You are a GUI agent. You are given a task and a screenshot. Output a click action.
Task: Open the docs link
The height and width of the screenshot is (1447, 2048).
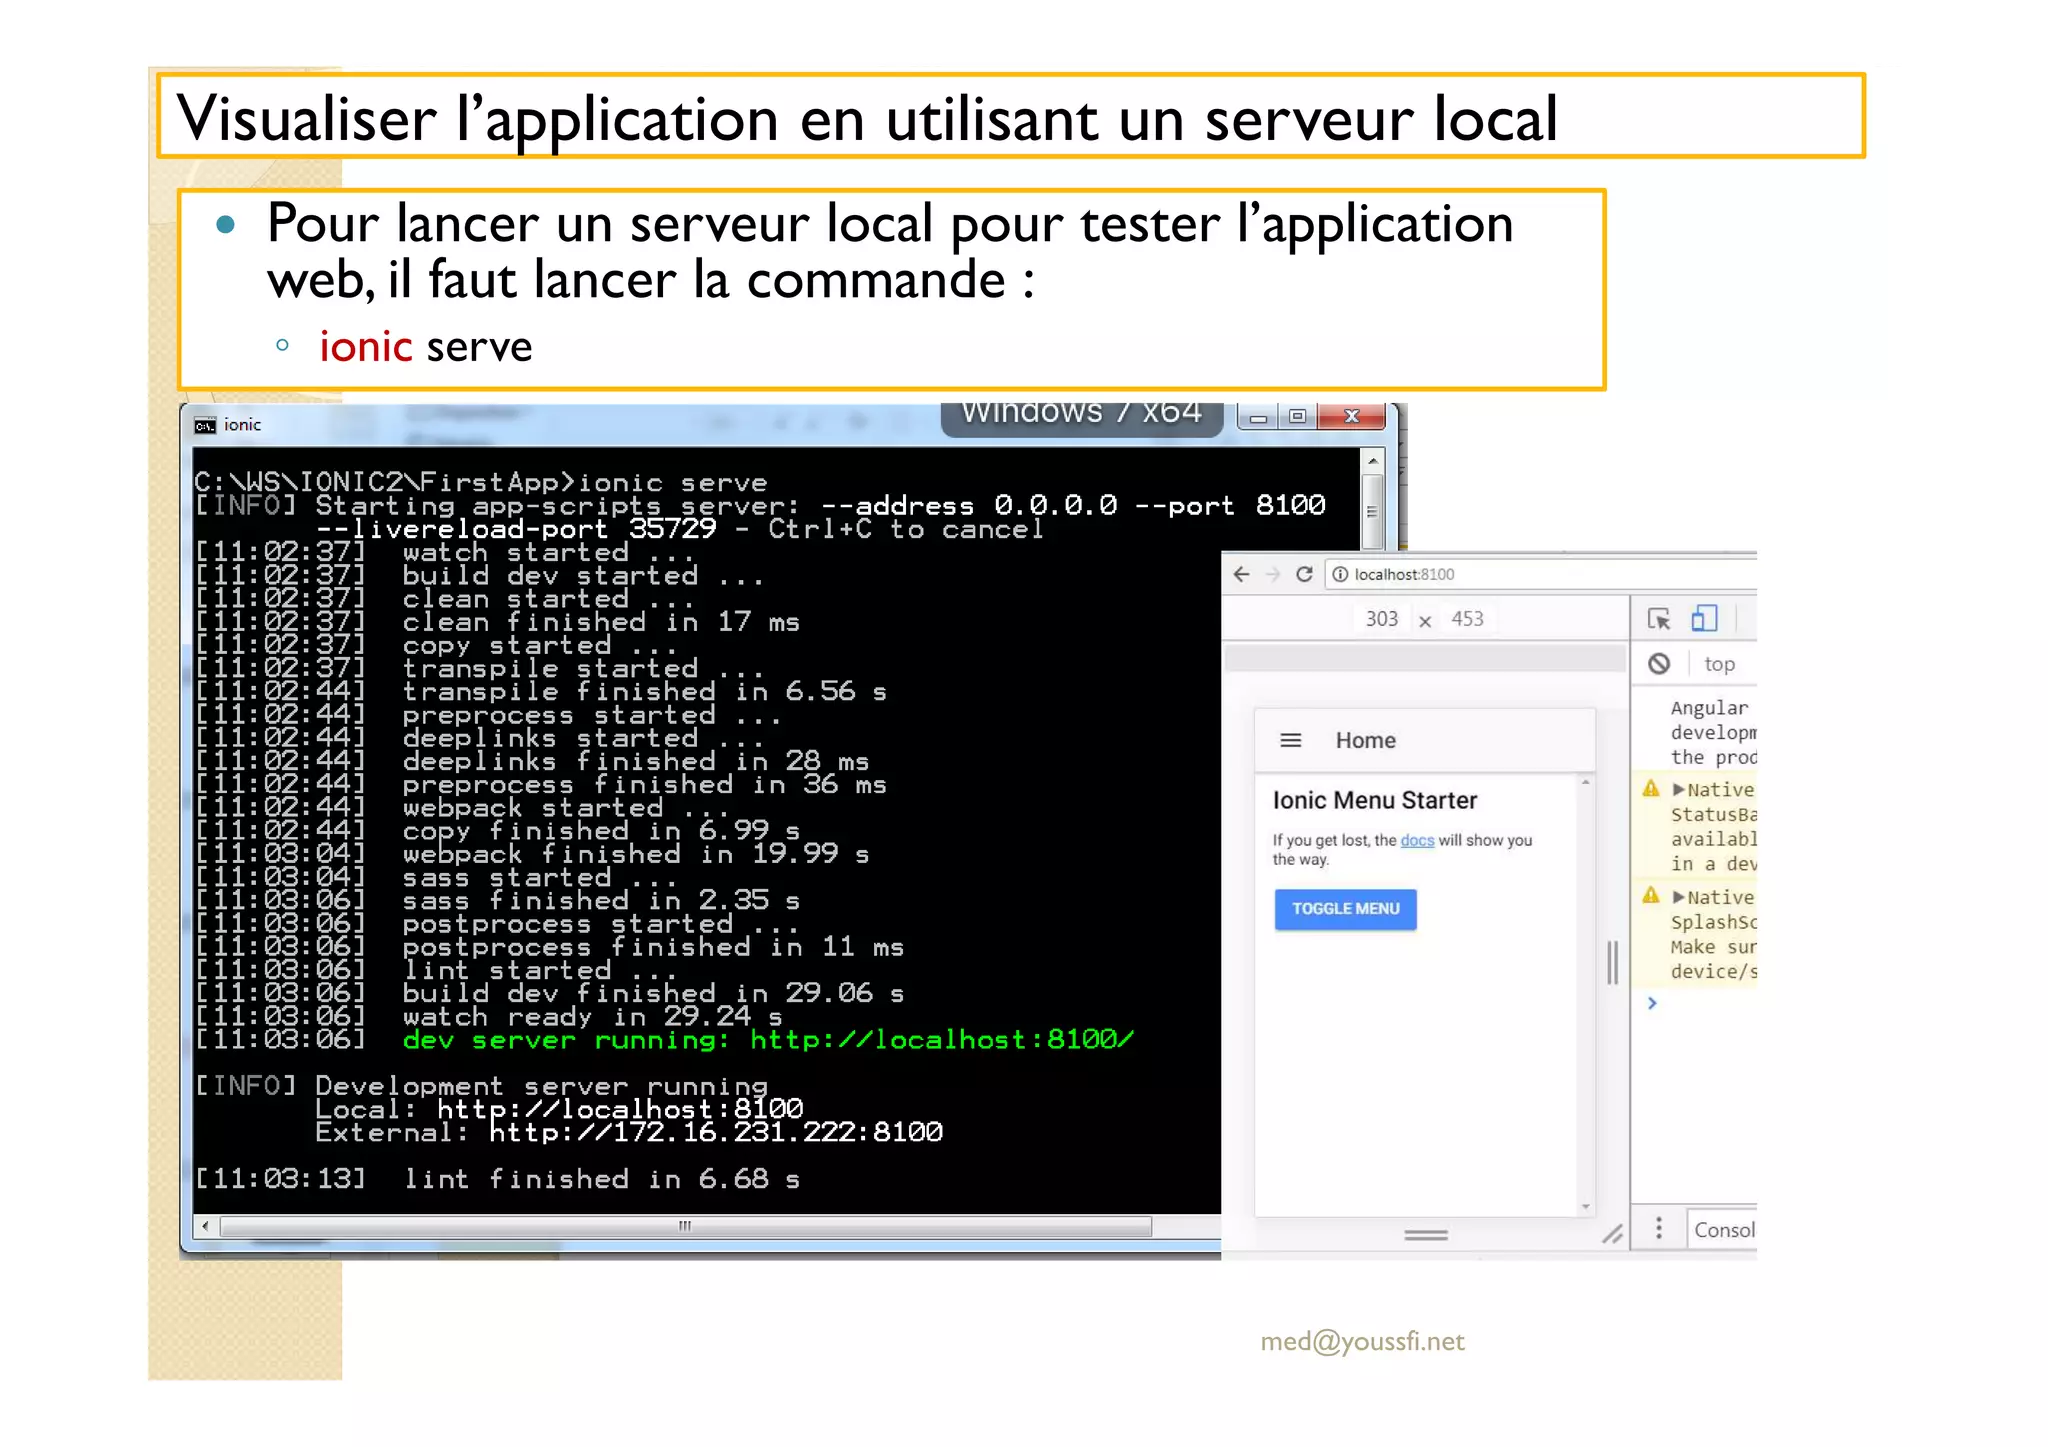1417,840
